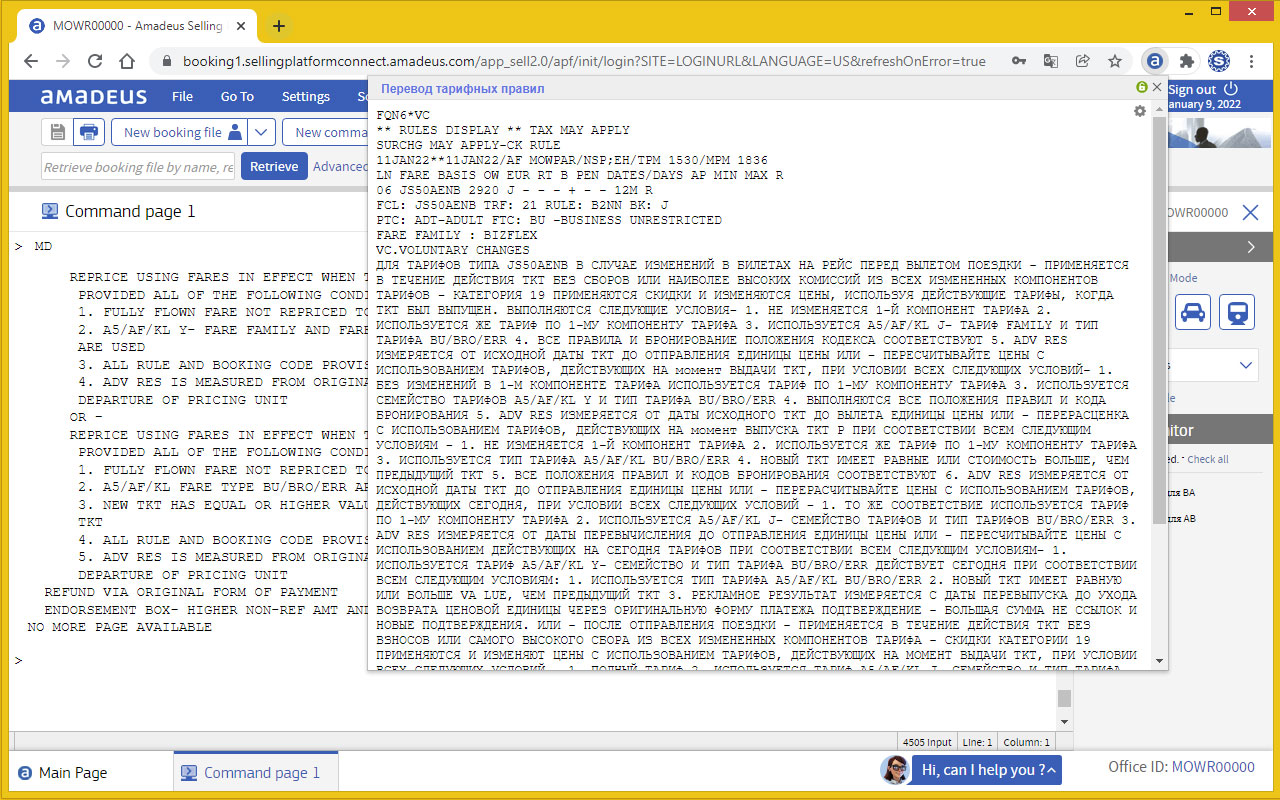The width and height of the screenshot is (1280, 800).
Task: Click the print icon in the toolbar
Action: 89,132
